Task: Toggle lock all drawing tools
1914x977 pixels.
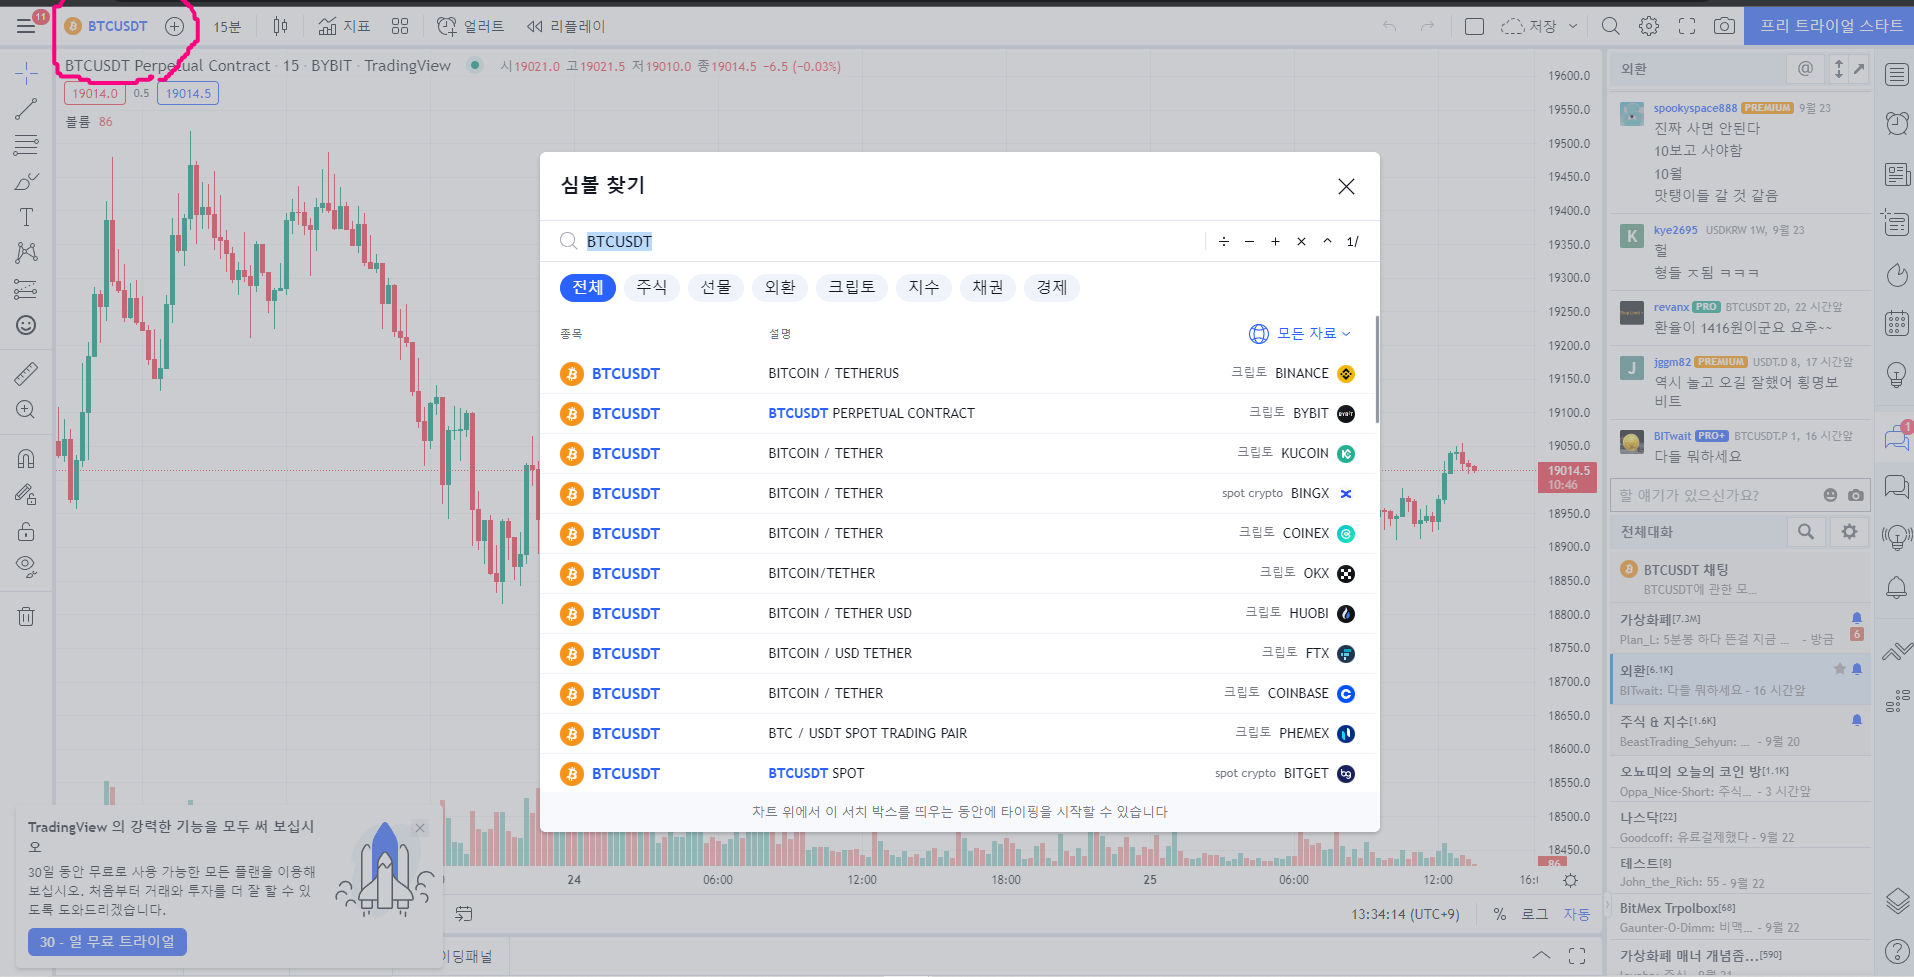Action: coord(26,531)
